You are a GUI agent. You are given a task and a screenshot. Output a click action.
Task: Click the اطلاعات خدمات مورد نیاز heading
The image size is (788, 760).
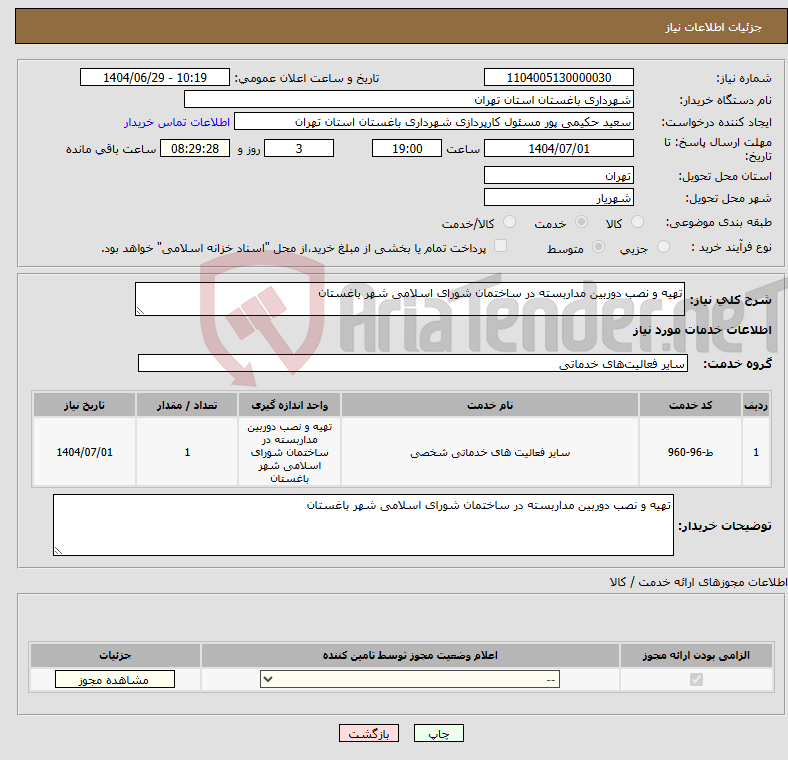[702, 330]
